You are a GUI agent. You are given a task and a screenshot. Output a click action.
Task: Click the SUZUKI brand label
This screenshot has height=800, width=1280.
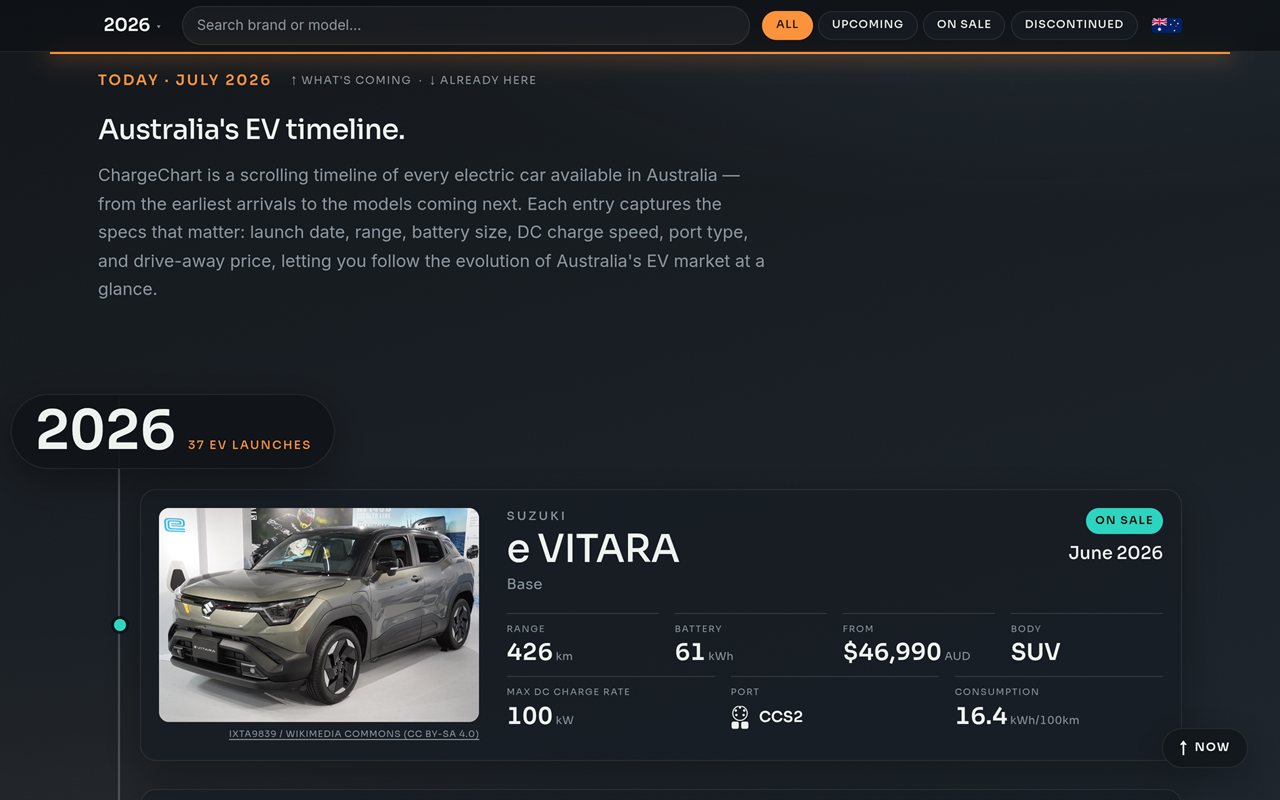[x=536, y=516]
